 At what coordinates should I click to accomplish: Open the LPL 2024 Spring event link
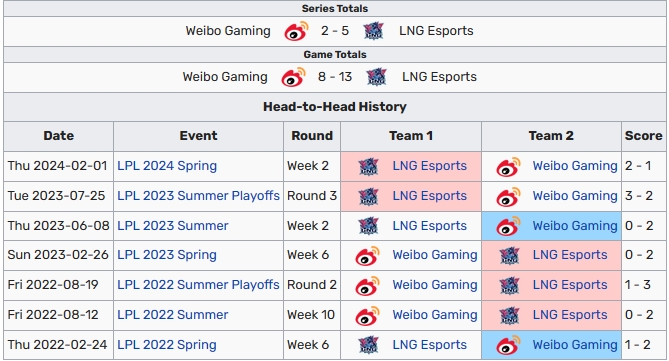point(167,166)
